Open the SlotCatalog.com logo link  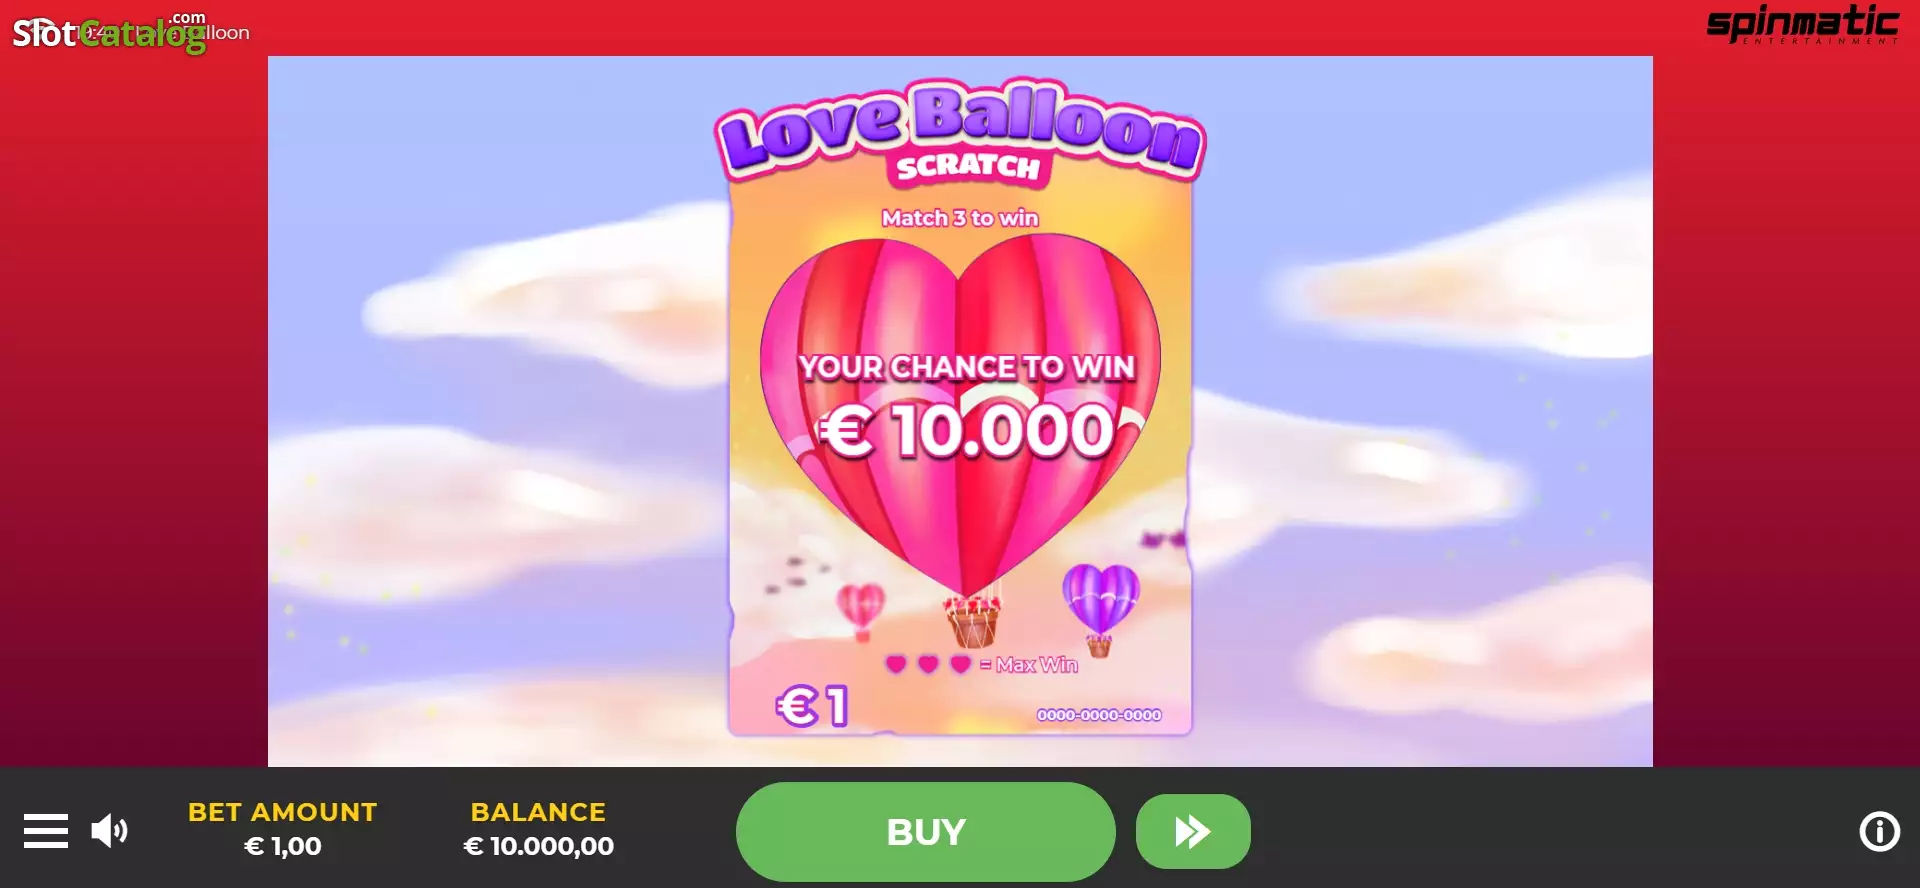110,33
